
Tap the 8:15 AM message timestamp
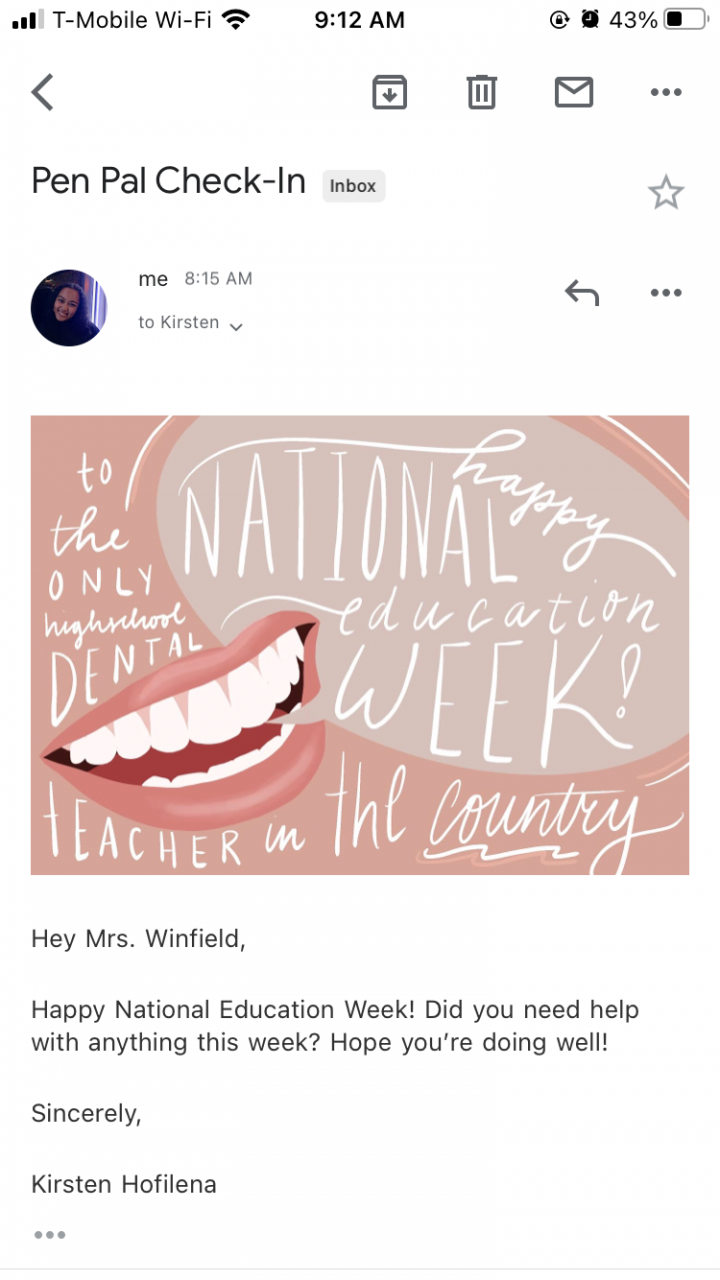pyautogui.click(x=218, y=279)
